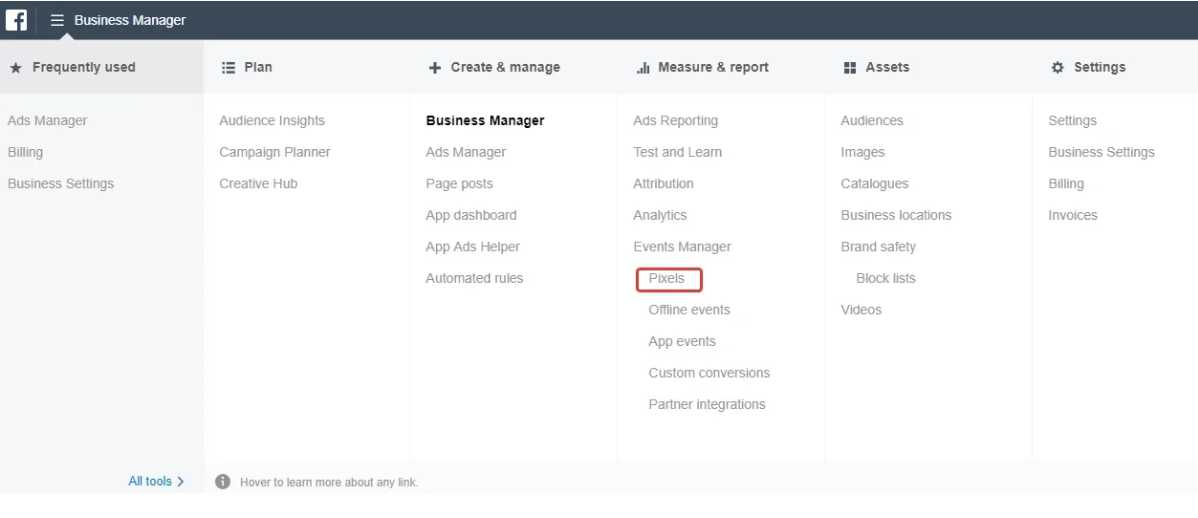
Task: Open Ads Manager under Frequently used
Action: pyautogui.click(x=47, y=121)
